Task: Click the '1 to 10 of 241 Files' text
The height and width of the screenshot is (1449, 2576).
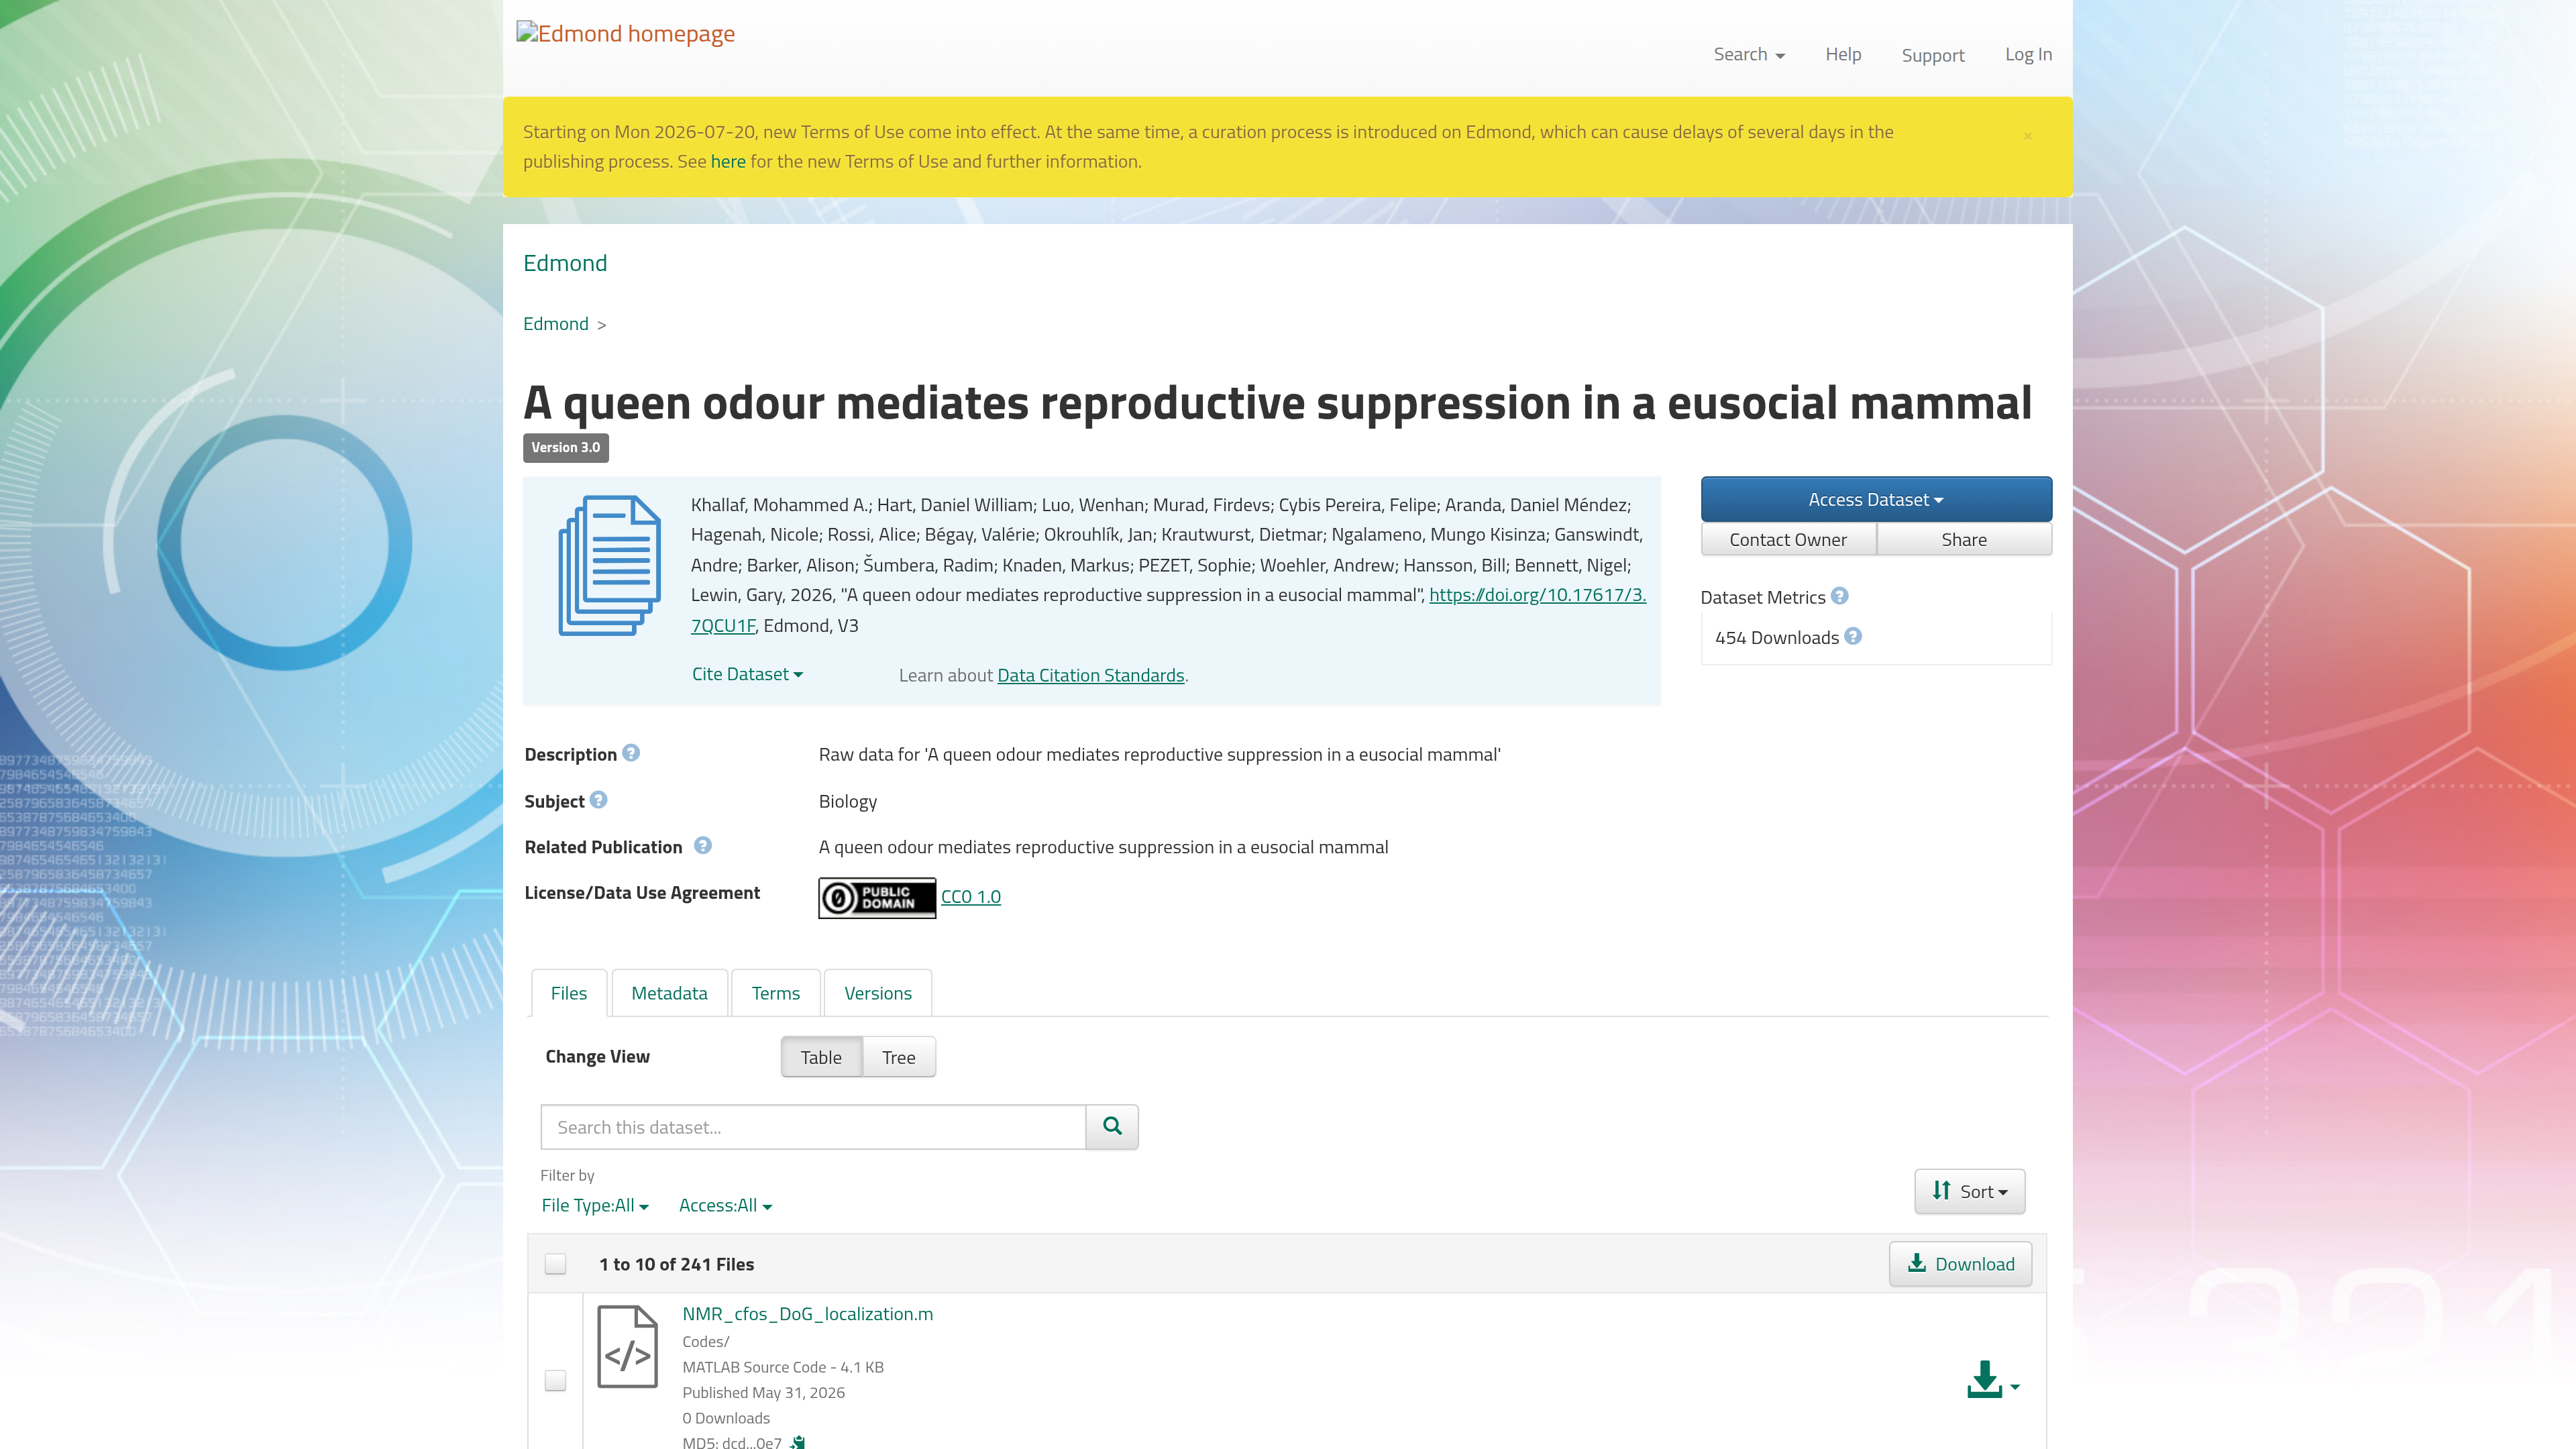Action: [676, 1264]
